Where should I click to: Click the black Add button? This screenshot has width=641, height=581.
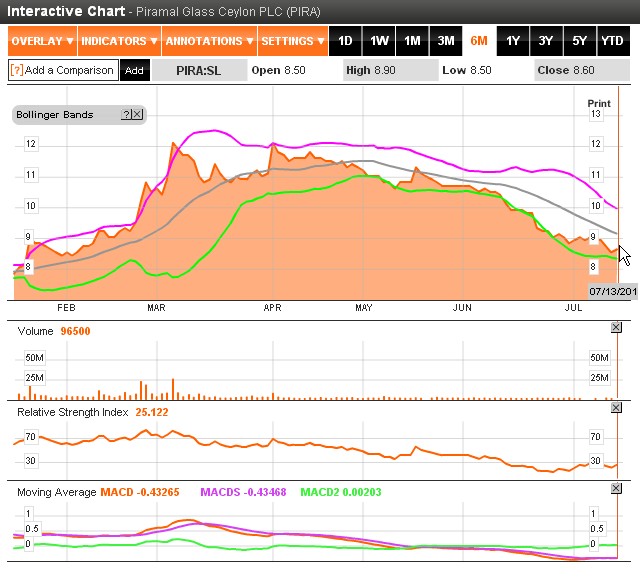point(134,70)
